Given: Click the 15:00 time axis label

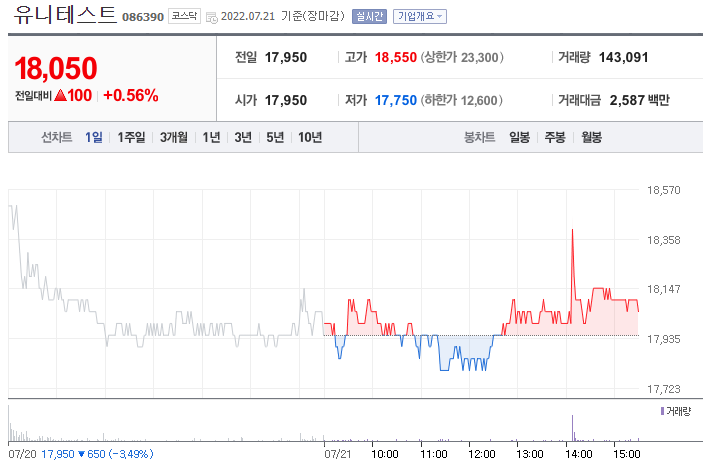Looking at the screenshot, I should (627, 454).
